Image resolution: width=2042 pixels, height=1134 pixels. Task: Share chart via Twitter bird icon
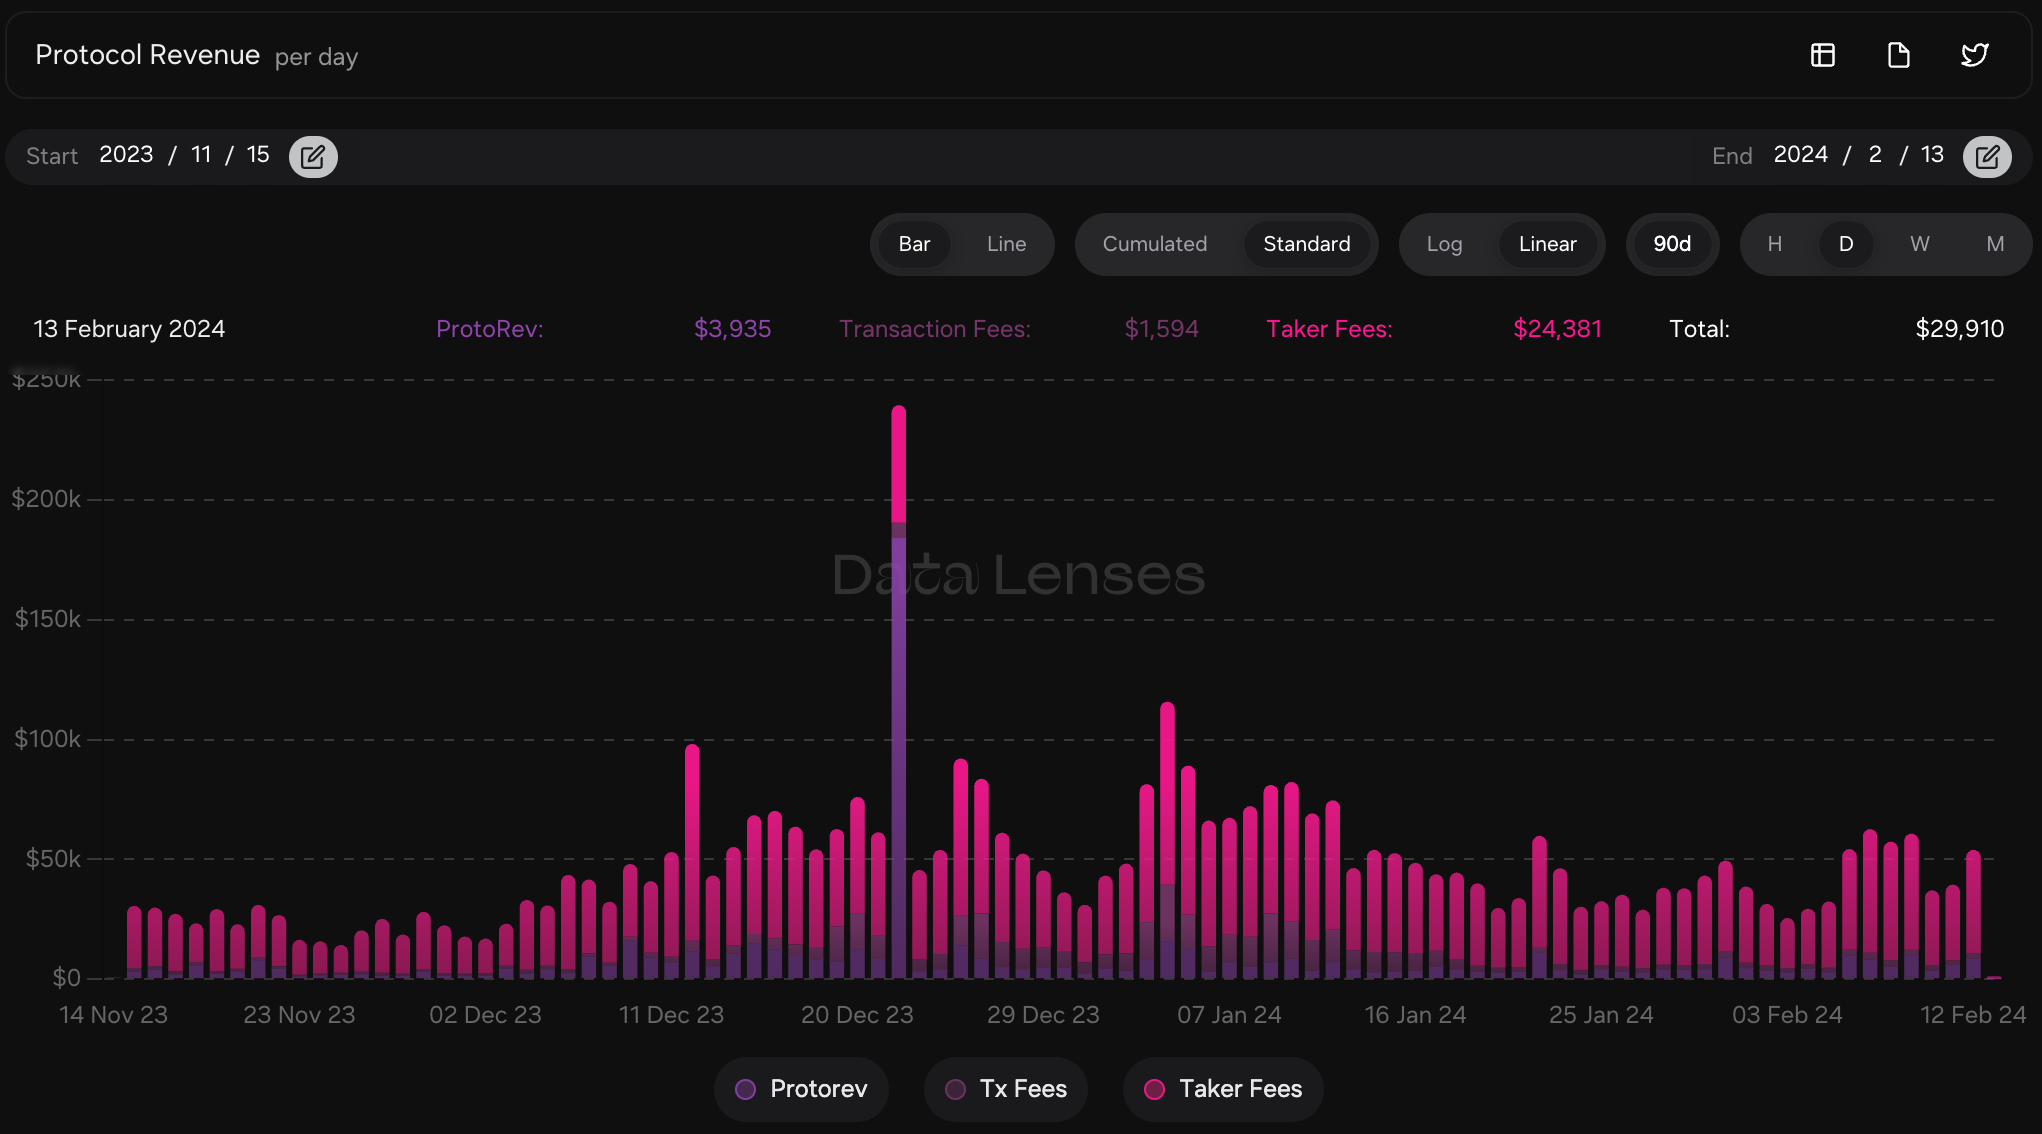point(1974,55)
